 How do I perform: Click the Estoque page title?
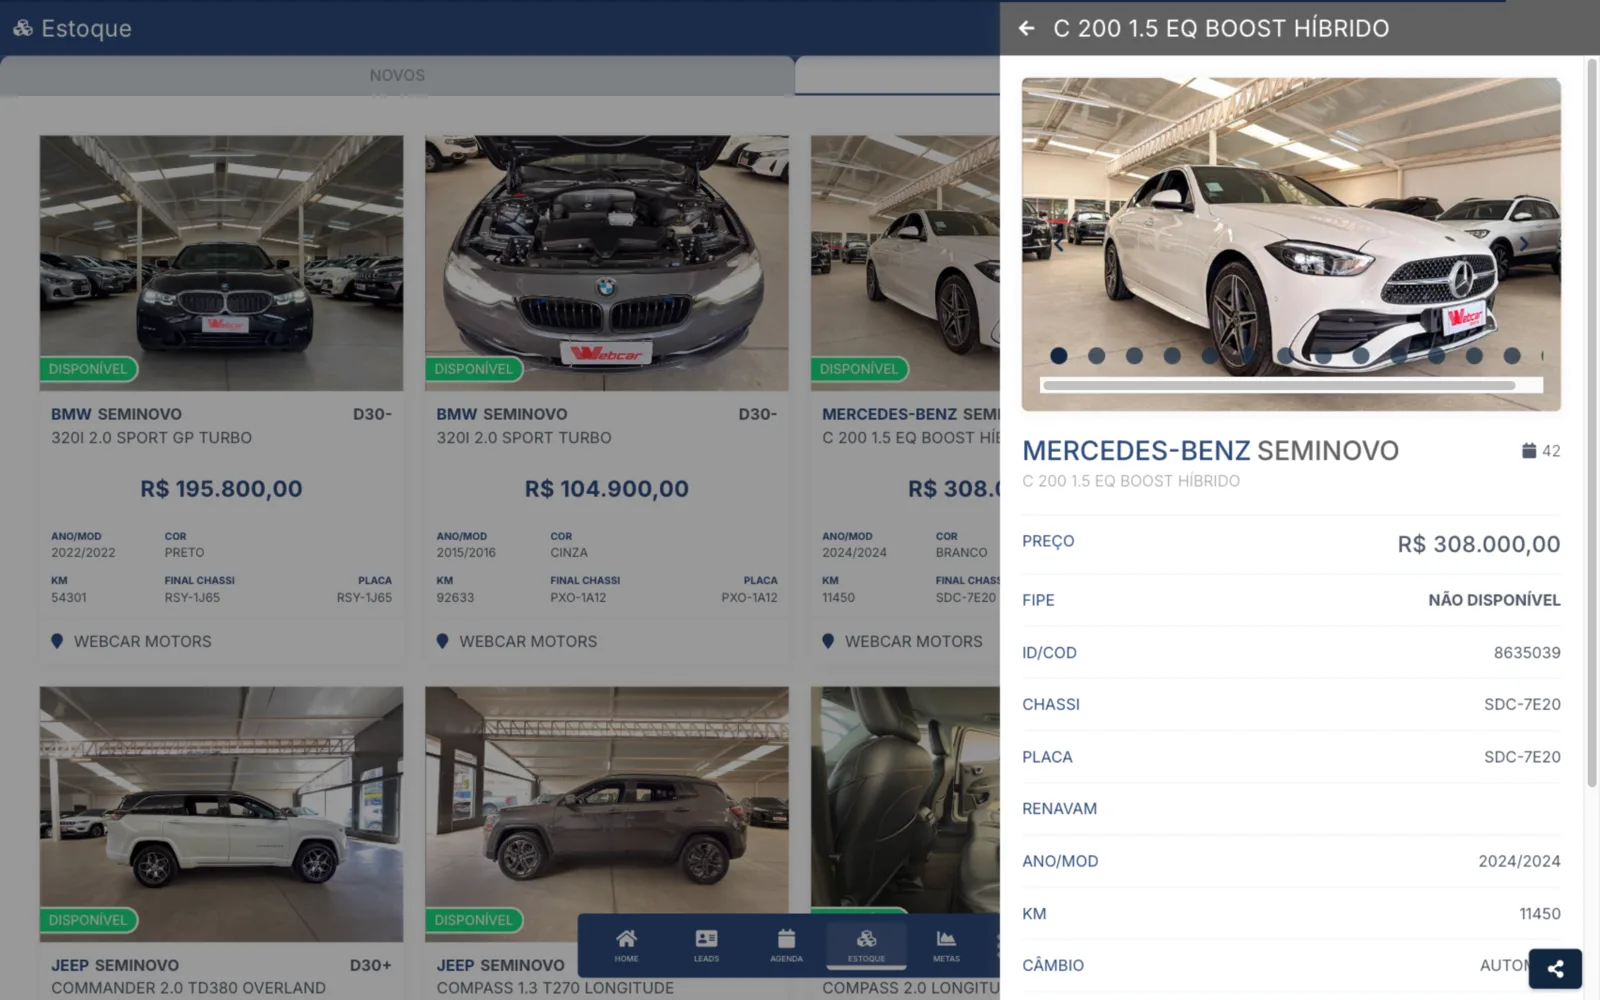pyautogui.click(x=86, y=28)
